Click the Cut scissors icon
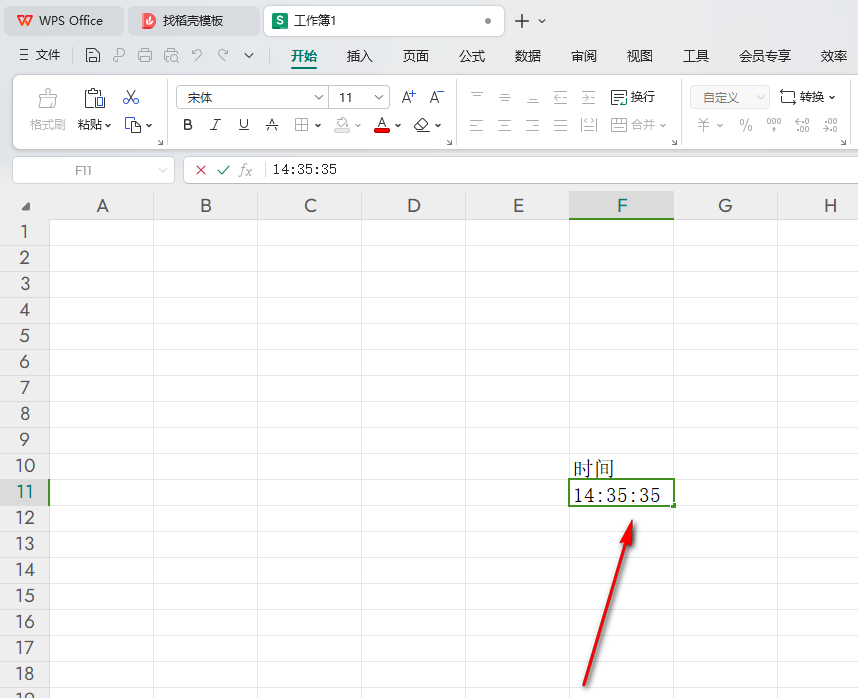The width and height of the screenshot is (858, 698). coord(130,97)
